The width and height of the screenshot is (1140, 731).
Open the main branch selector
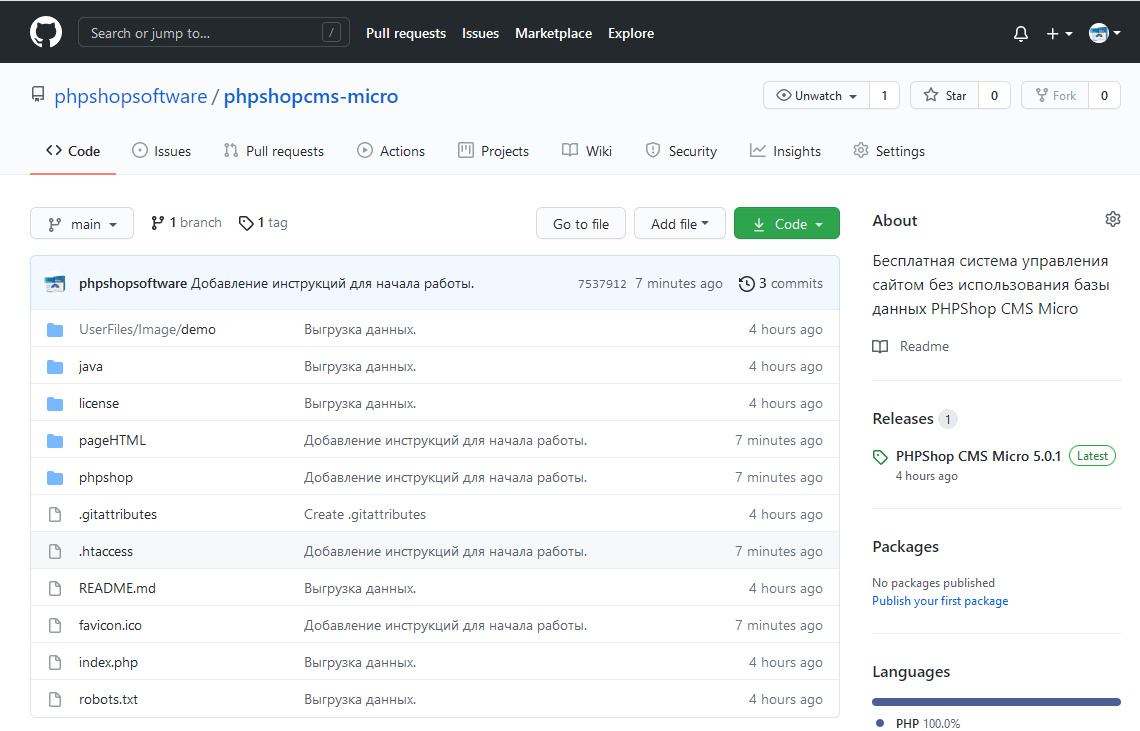(81, 224)
